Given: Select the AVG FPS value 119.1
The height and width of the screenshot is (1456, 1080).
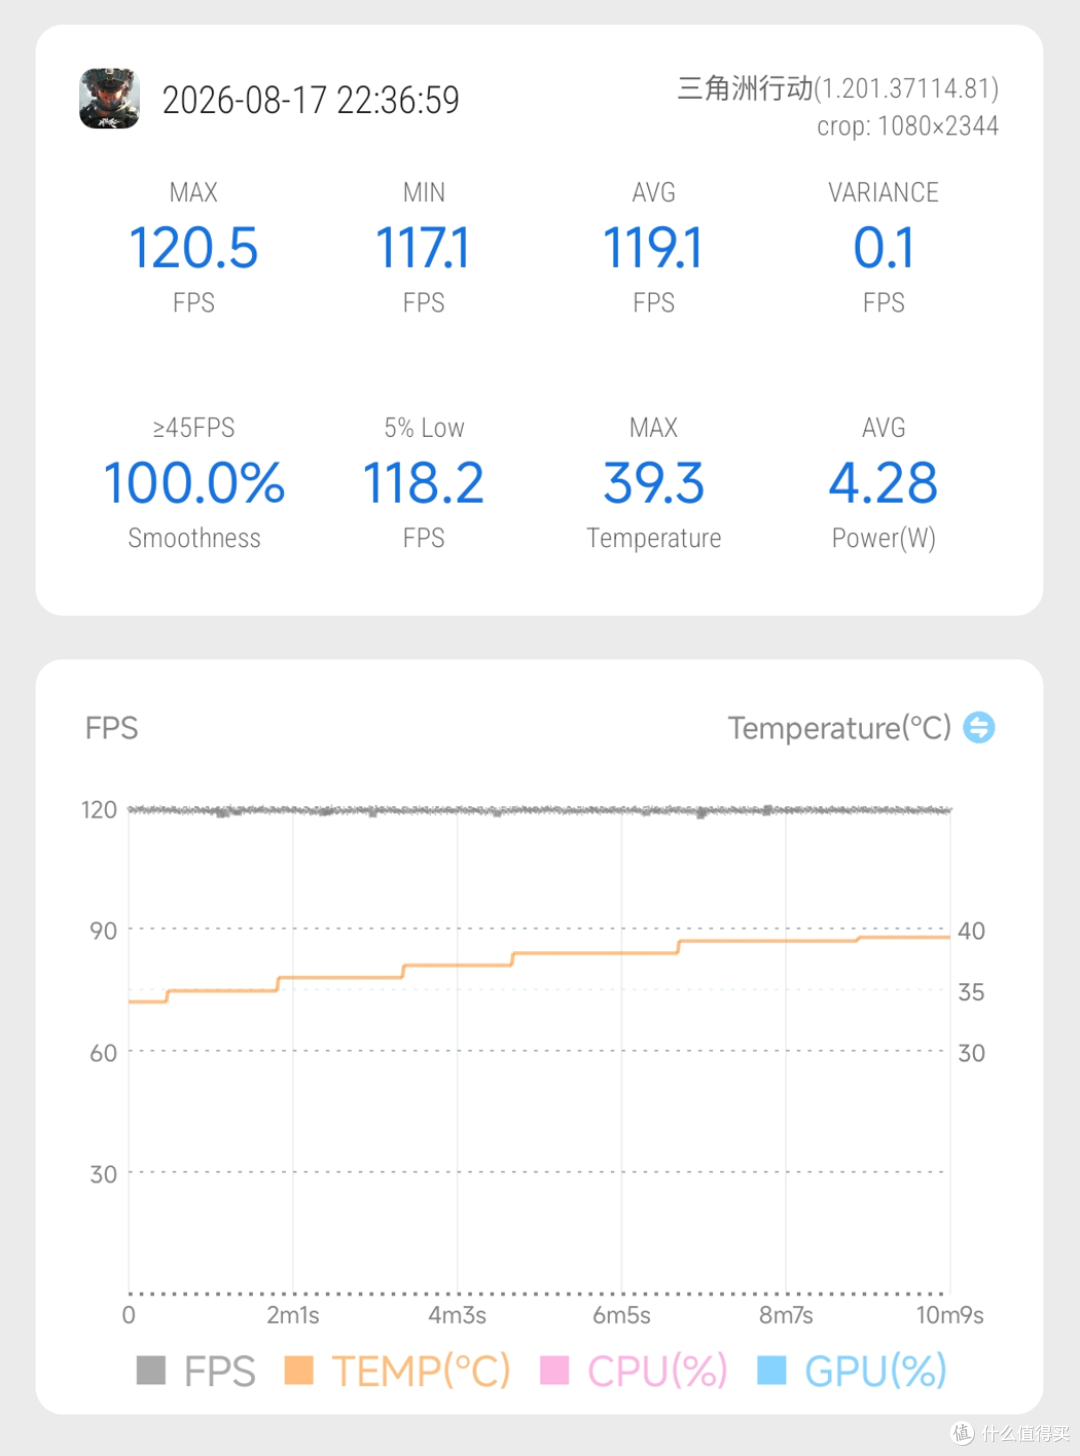Looking at the screenshot, I should (x=653, y=248).
